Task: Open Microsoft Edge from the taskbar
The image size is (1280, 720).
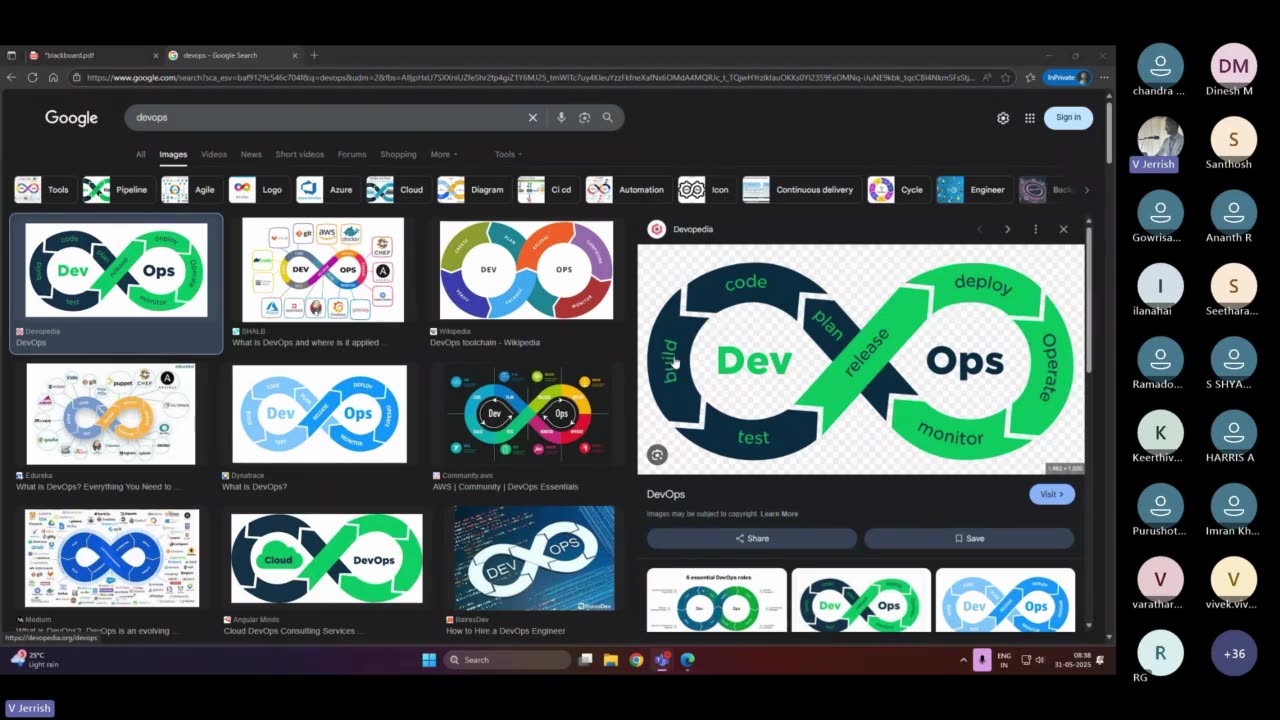Action: tap(688, 660)
